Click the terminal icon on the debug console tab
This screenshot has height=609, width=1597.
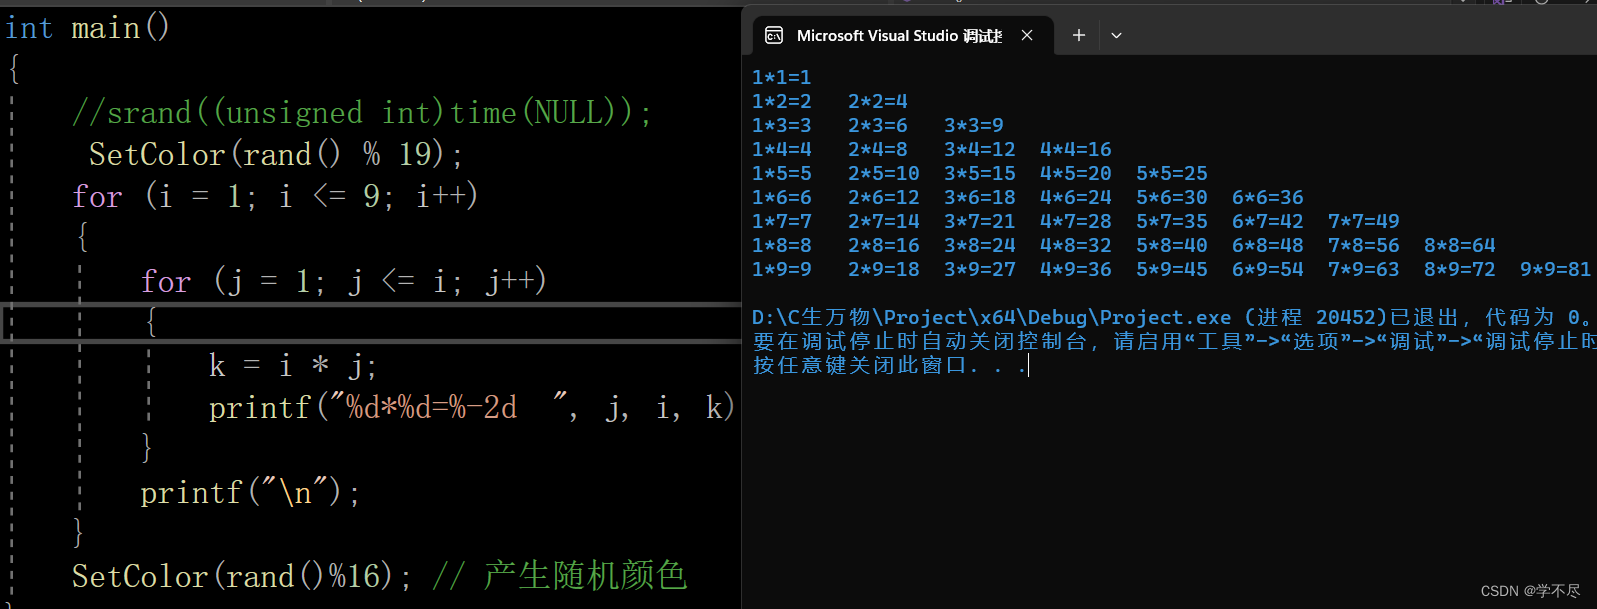(x=774, y=36)
